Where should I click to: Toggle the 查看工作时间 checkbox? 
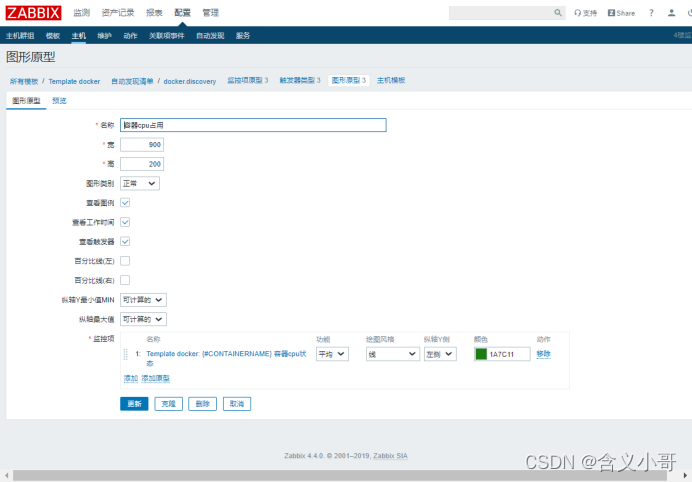click(125, 222)
